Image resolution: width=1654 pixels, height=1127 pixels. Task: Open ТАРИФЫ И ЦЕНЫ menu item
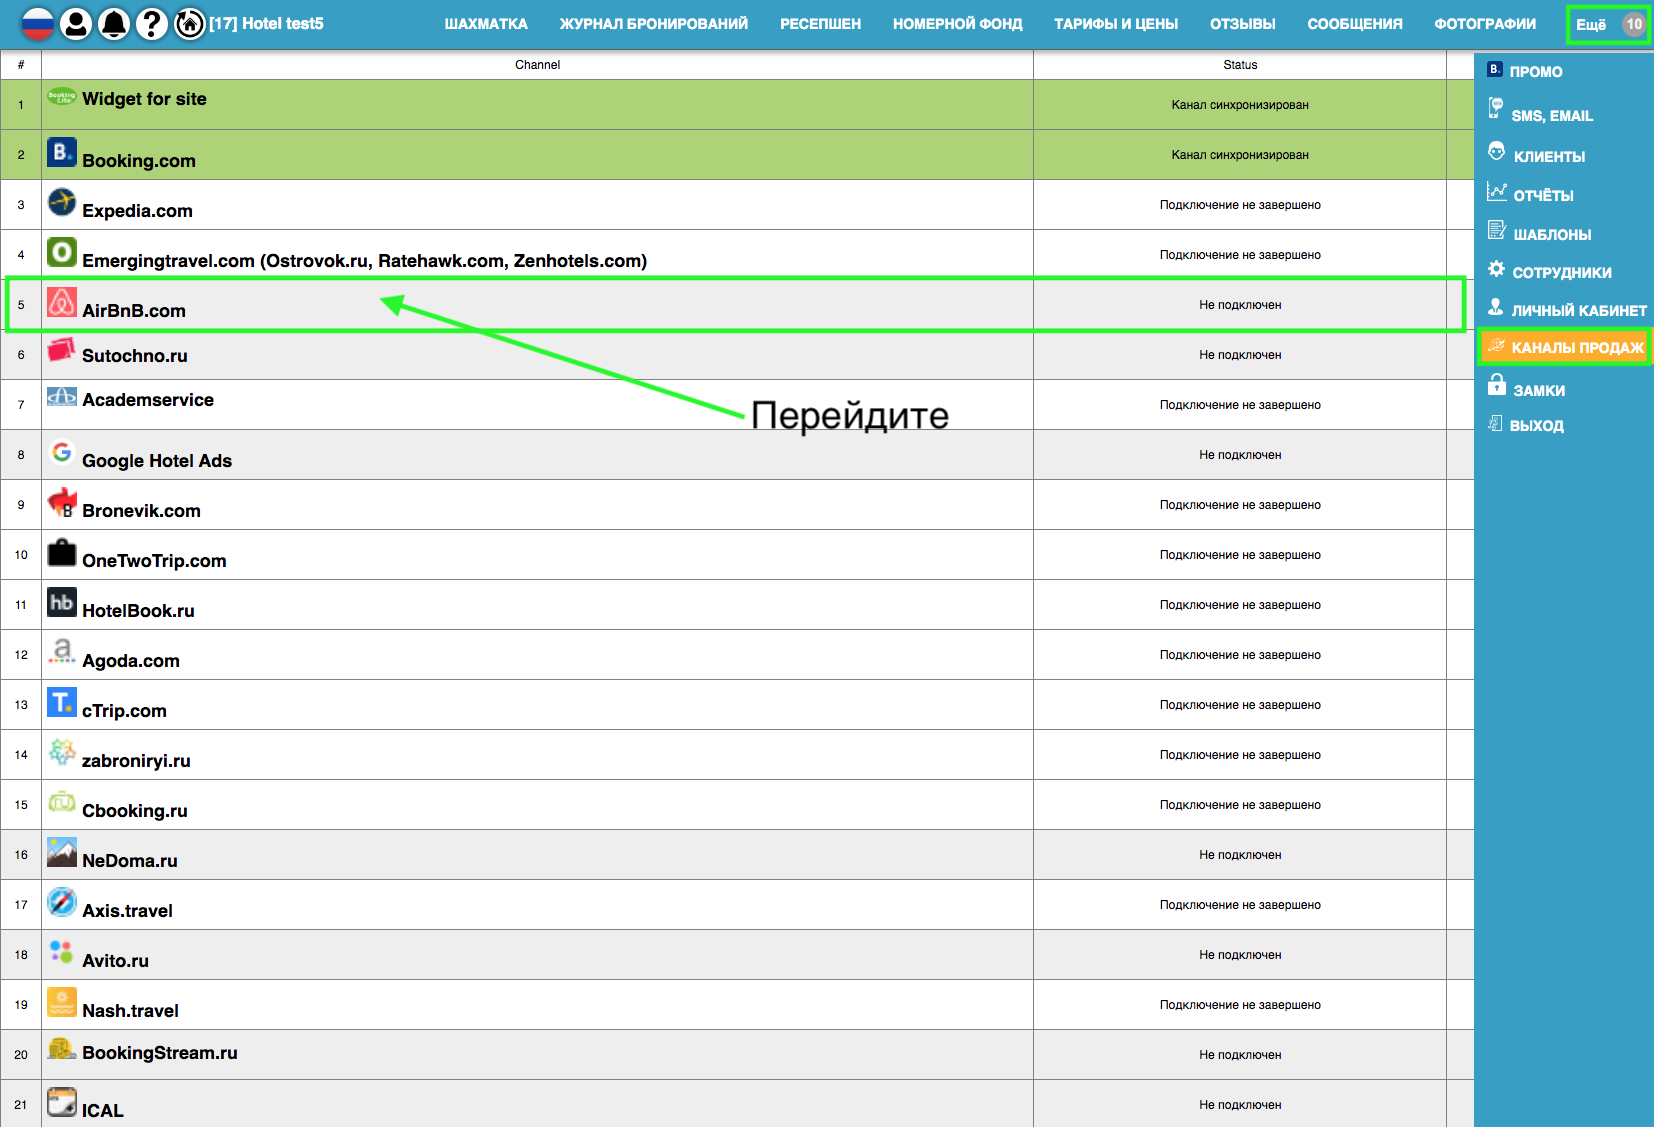click(1116, 24)
